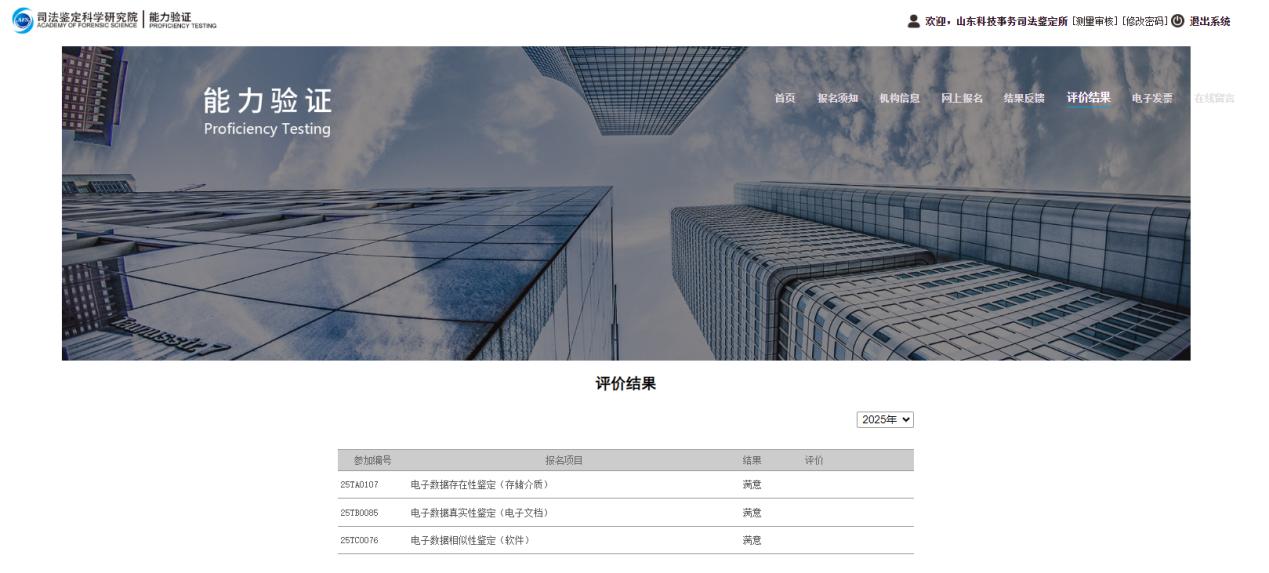
Task: Open the 报名须知 navigation item
Action: (838, 98)
